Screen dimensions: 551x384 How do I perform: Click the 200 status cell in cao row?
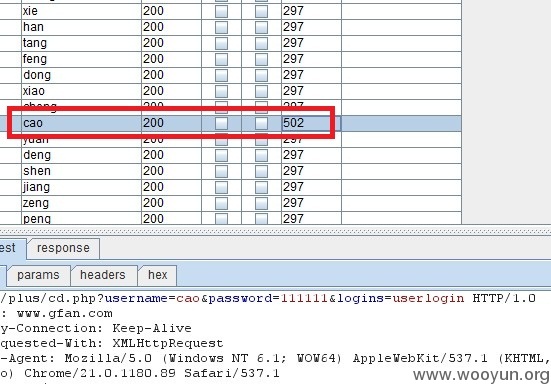click(171, 123)
